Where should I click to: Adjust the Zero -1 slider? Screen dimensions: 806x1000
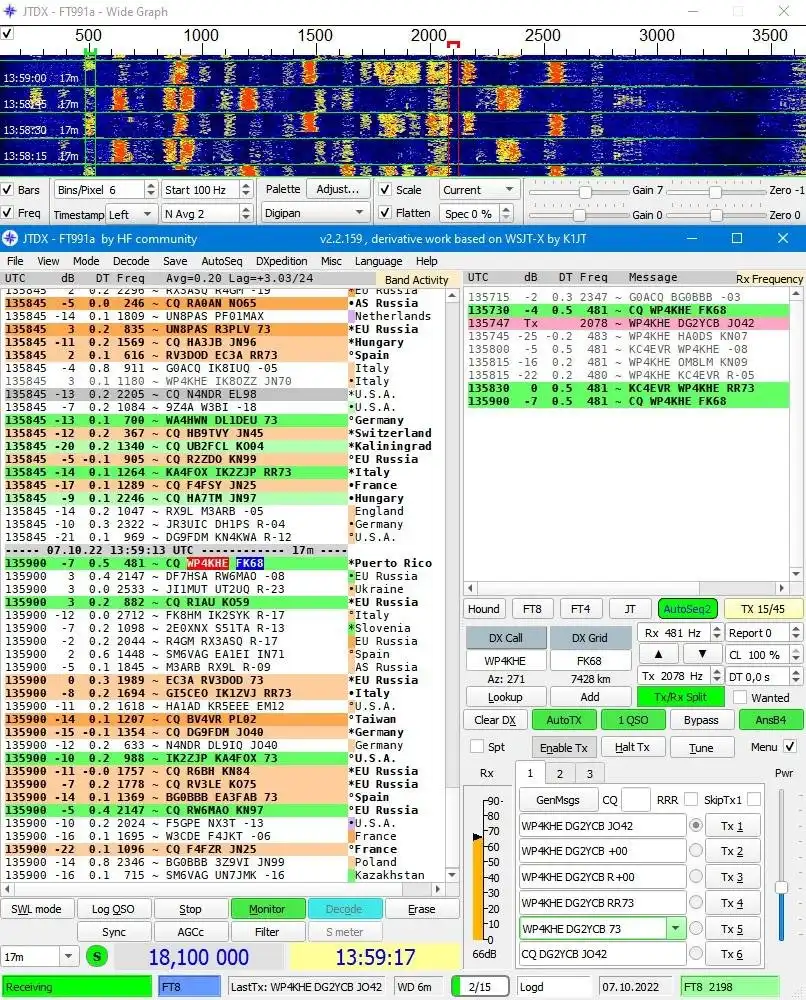tap(715, 192)
